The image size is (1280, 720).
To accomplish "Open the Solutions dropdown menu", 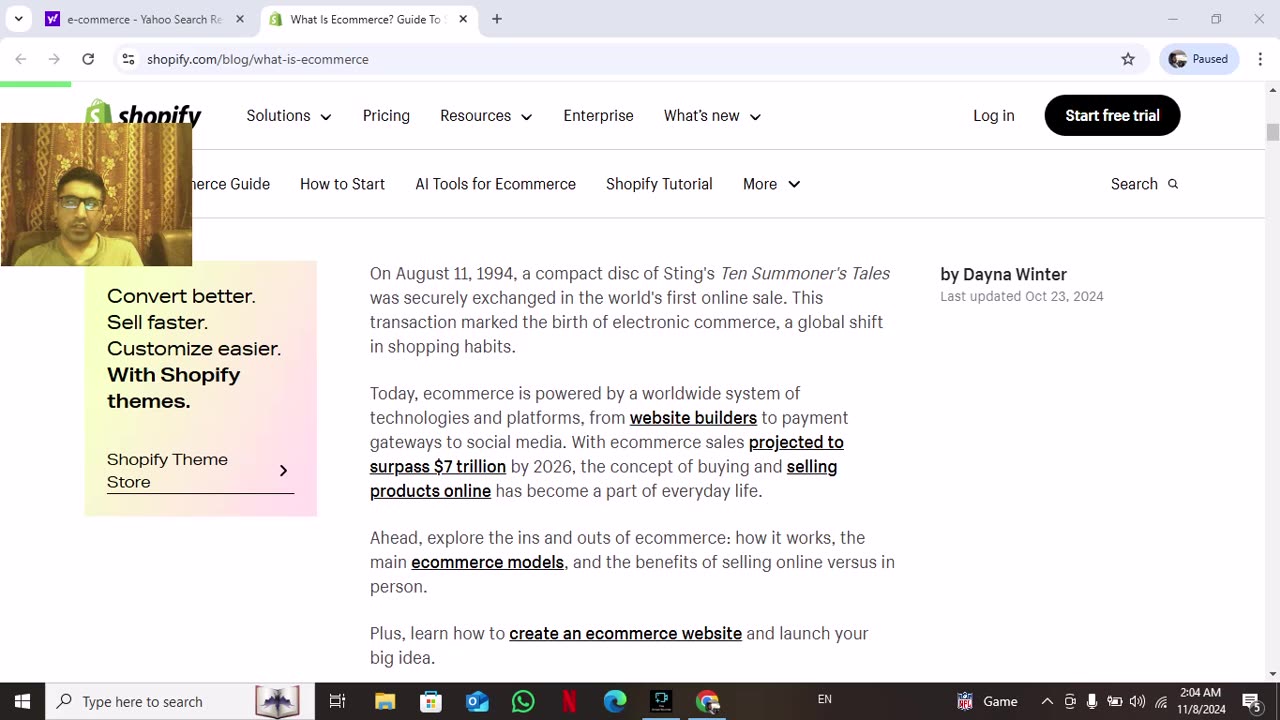I will click(289, 116).
